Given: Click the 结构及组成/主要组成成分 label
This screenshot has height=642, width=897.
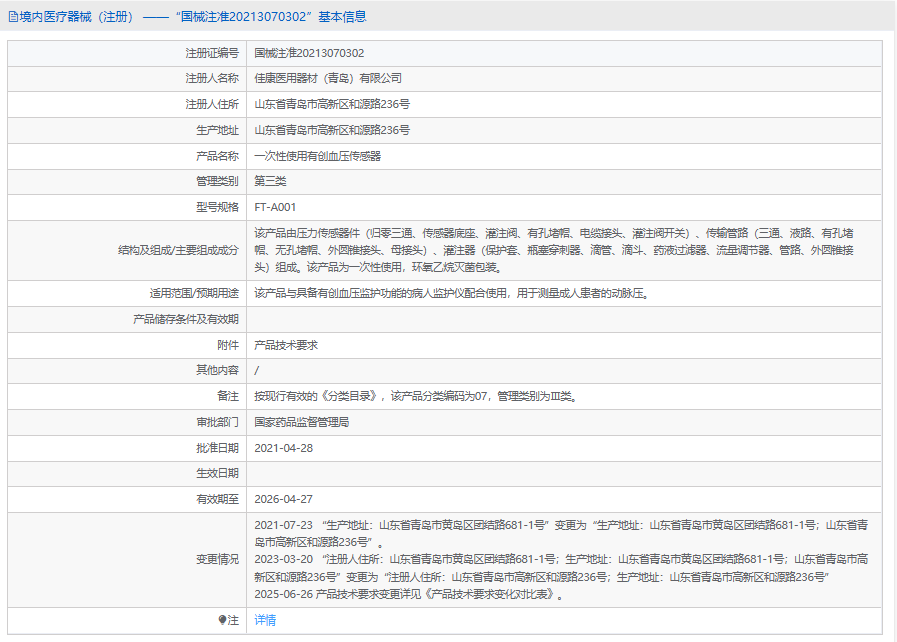Looking at the screenshot, I should [x=178, y=250].
